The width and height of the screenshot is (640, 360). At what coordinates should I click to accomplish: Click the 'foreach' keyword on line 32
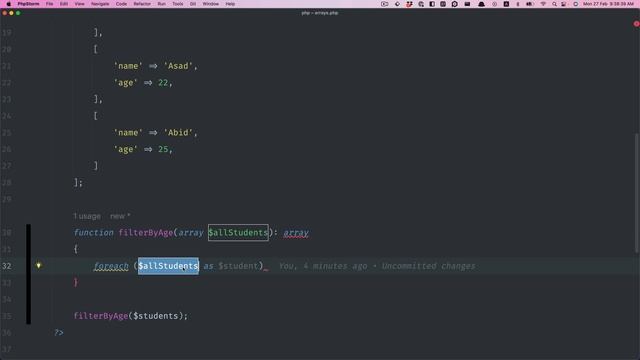click(x=111, y=266)
